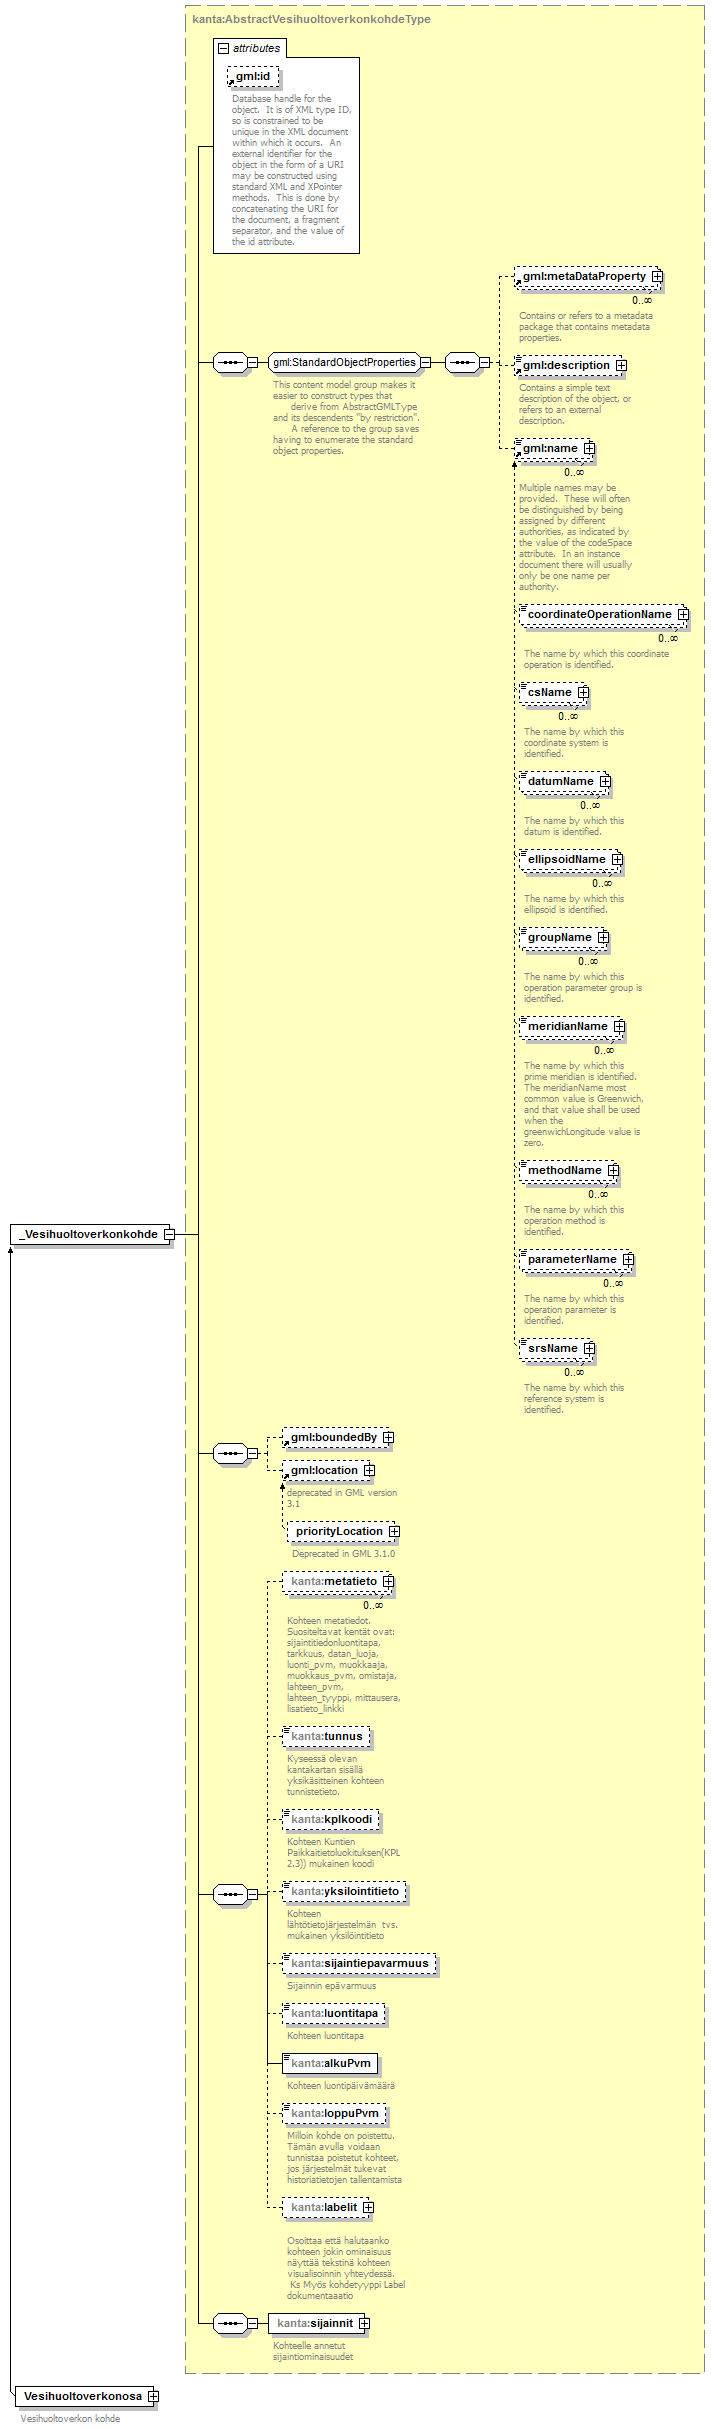Collapse gml:StandardObjectProperties group

425,362
